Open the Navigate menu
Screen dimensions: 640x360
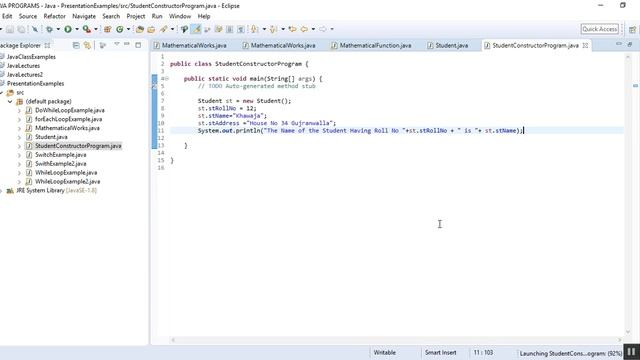pyautogui.click(x=84, y=16)
